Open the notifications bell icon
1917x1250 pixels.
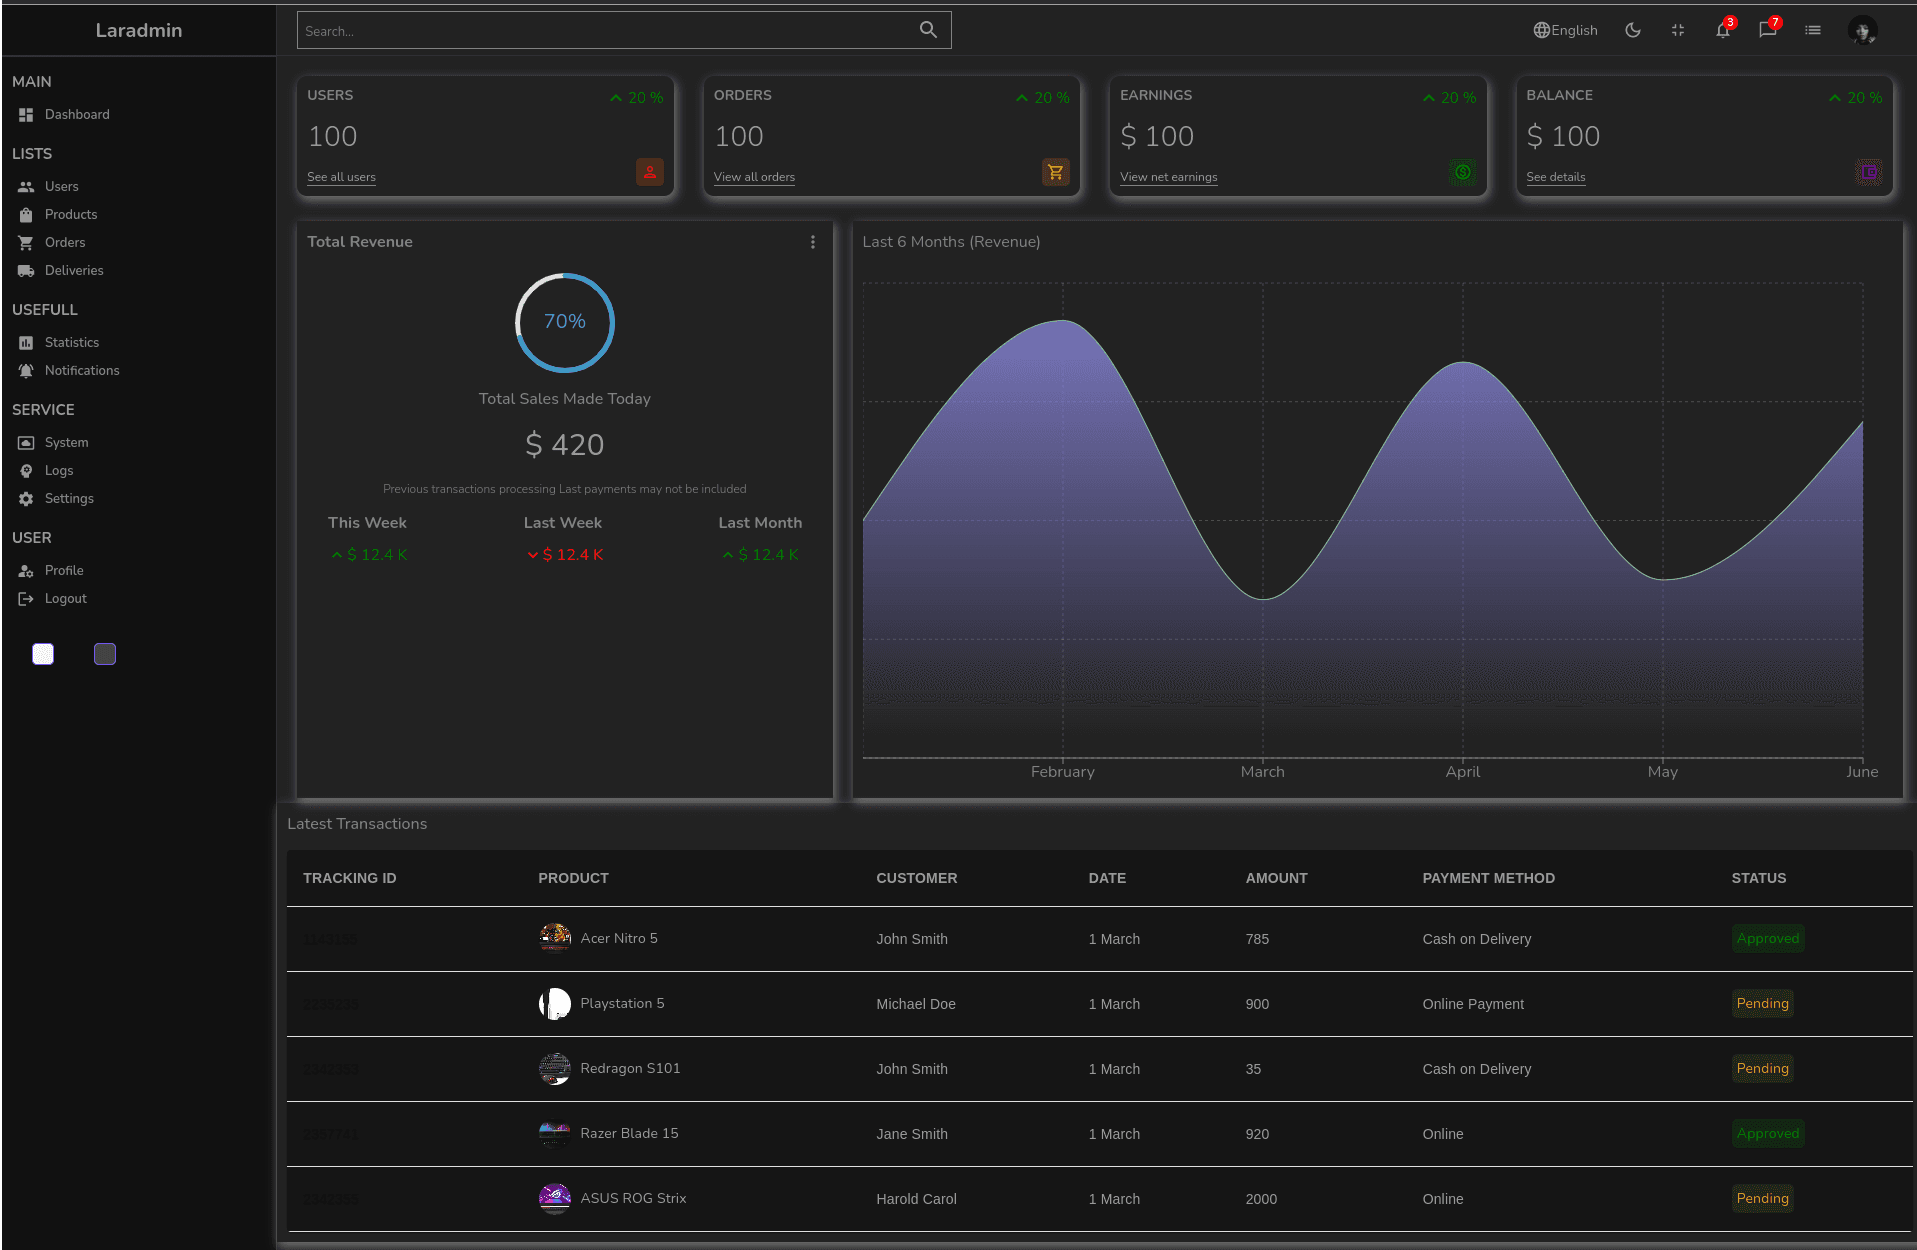tap(1722, 30)
